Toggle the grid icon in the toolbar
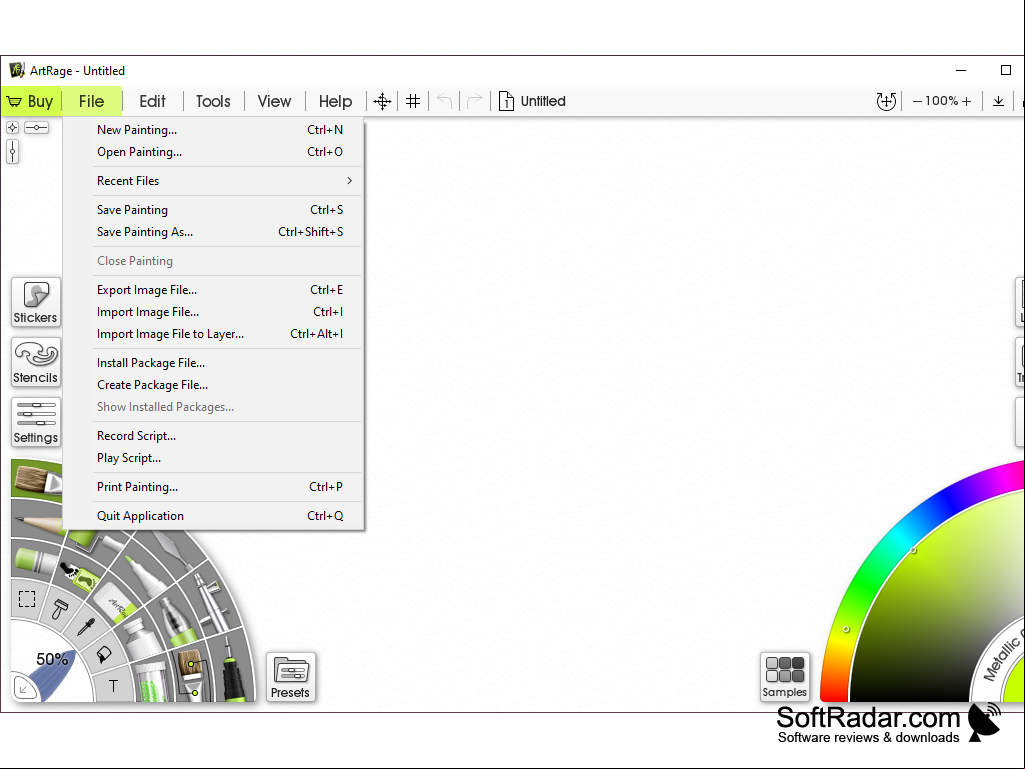The image size is (1025, 769). [413, 101]
